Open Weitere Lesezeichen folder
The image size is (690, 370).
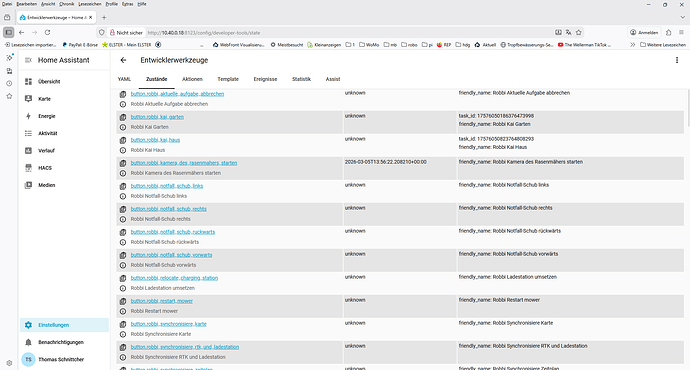[x=663, y=45]
